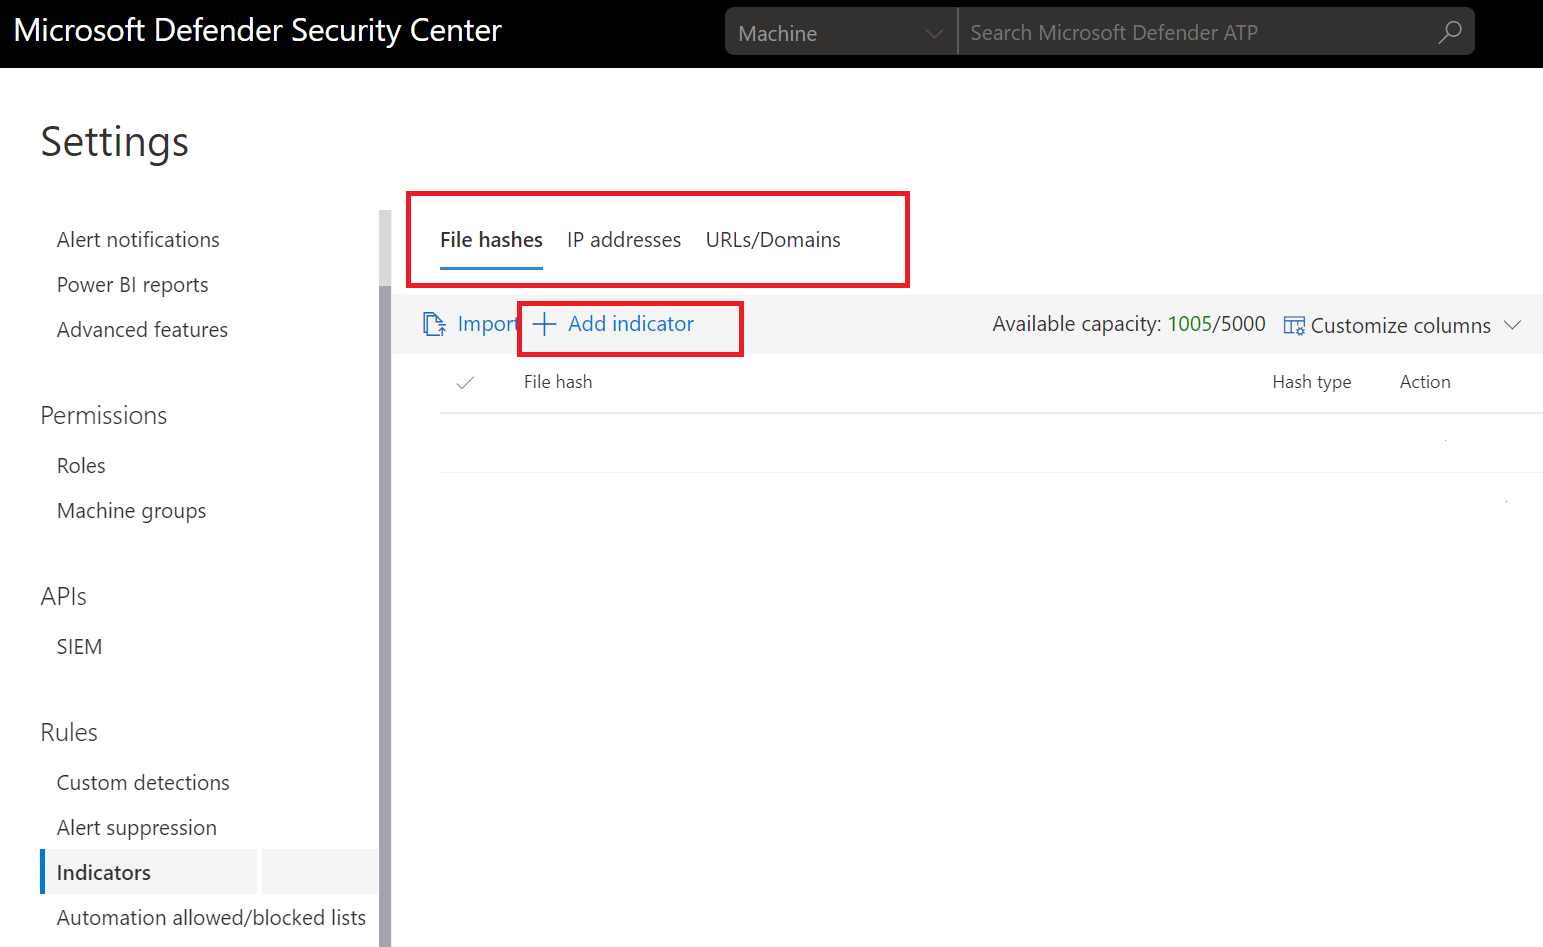This screenshot has width=1543, height=947.
Task: Click the Settings page heading
Action: (x=115, y=142)
